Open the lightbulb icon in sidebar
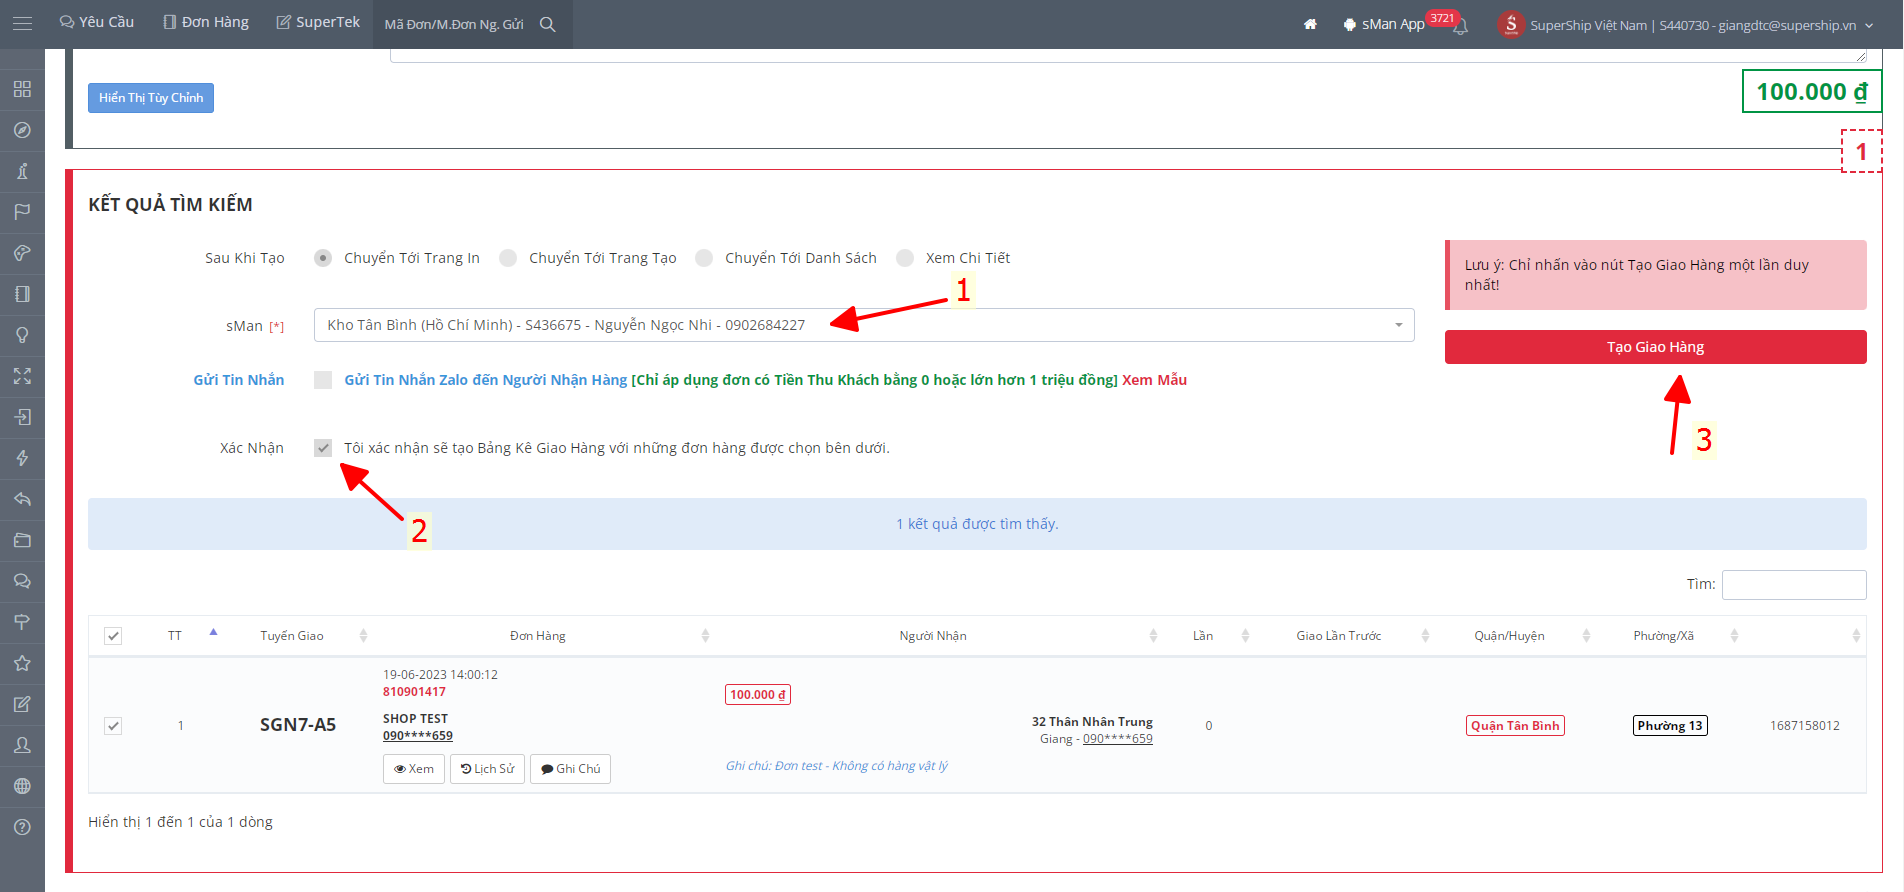The height and width of the screenshot is (892, 1904). [x=22, y=335]
